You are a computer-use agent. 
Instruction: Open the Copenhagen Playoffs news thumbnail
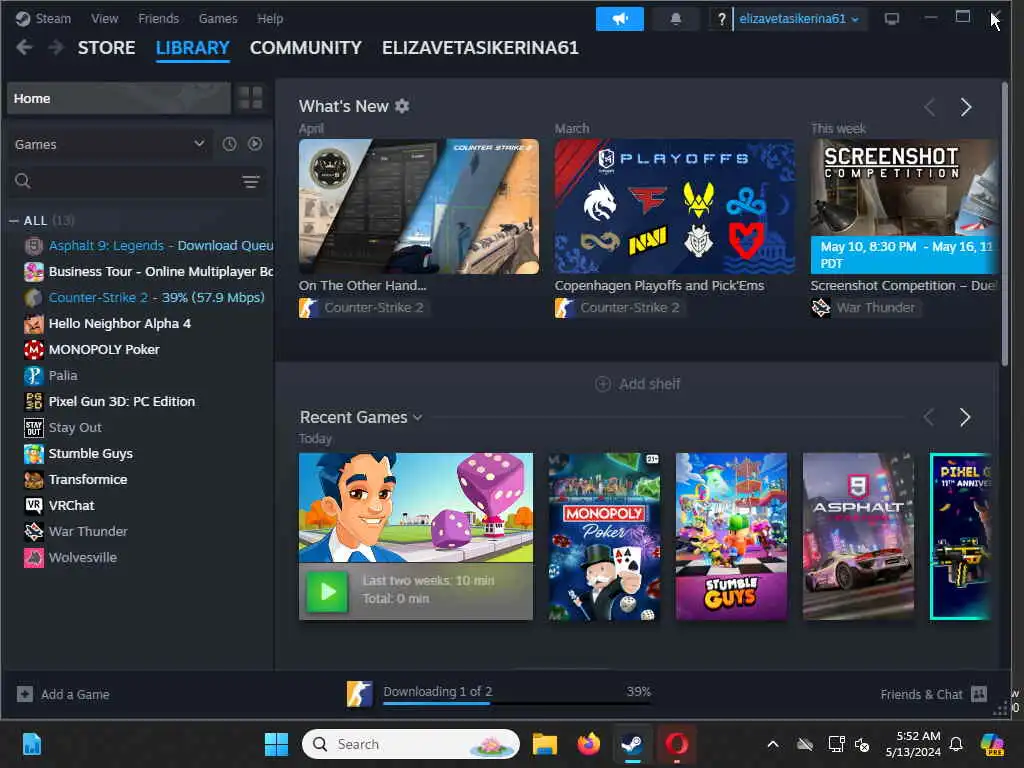coord(675,206)
